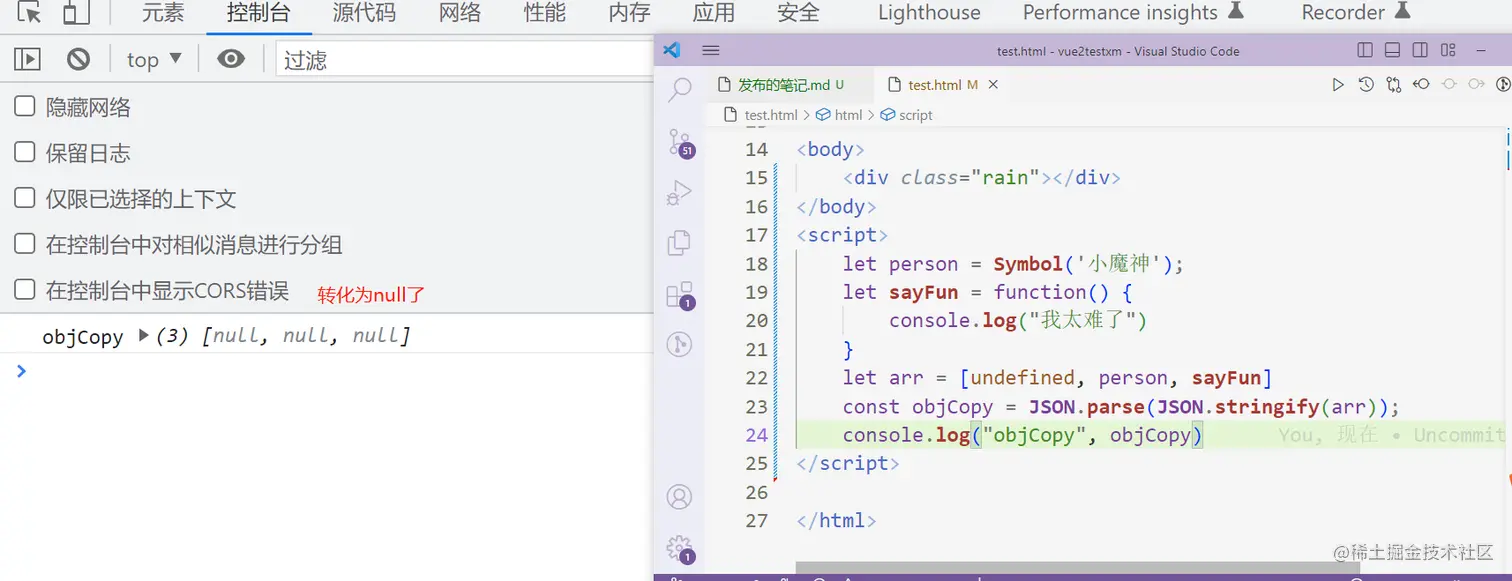
Task: Switch to the 网络 tab
Action: [460, 13]
